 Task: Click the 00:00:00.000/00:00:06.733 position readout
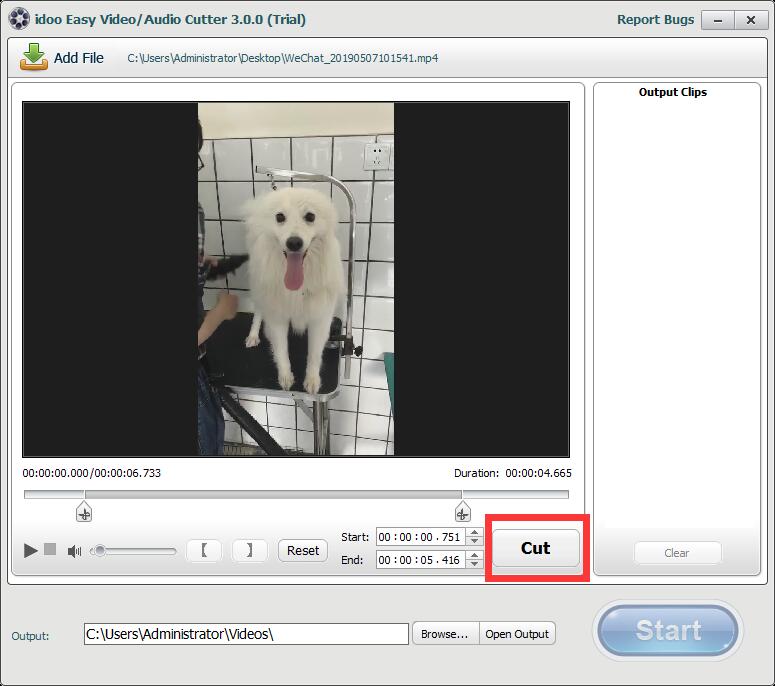91,473
